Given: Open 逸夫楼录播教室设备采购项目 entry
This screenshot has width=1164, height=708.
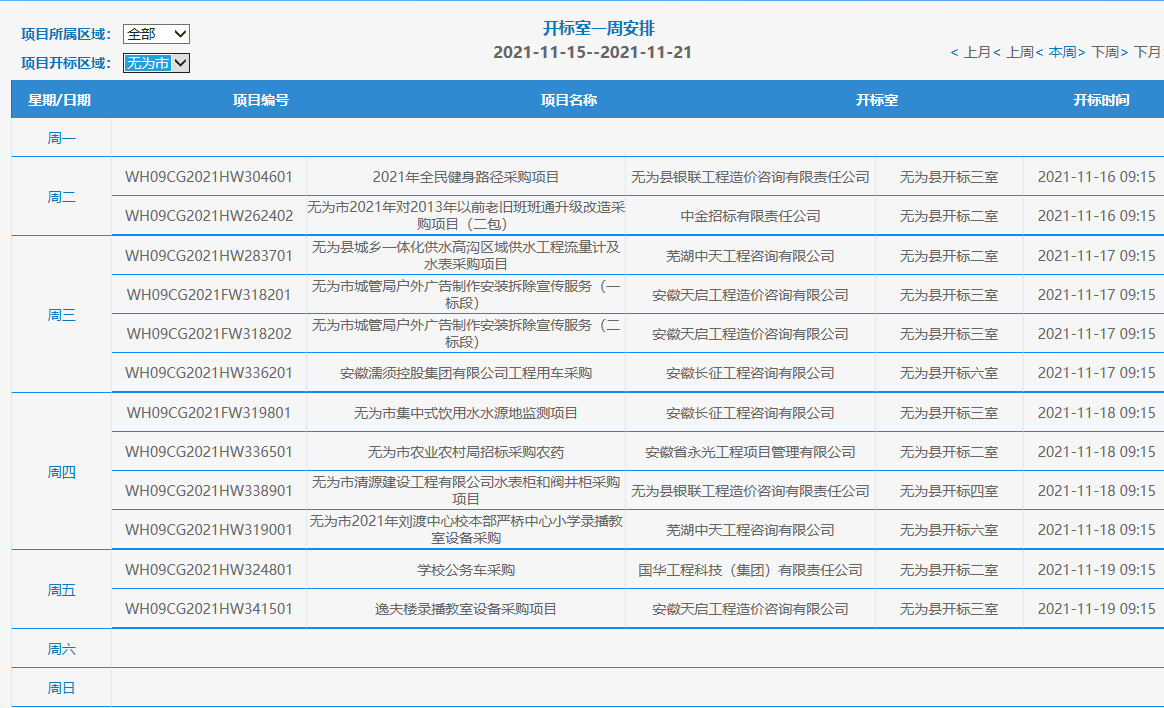Looking at the screenshot, I should pyautogui.click(x=466, y=609).
